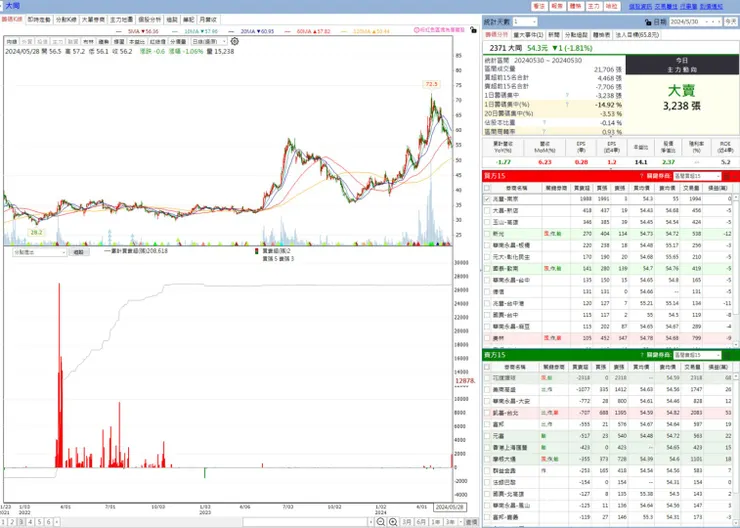Open 交易屬性 link at top right

pos(666,7)
